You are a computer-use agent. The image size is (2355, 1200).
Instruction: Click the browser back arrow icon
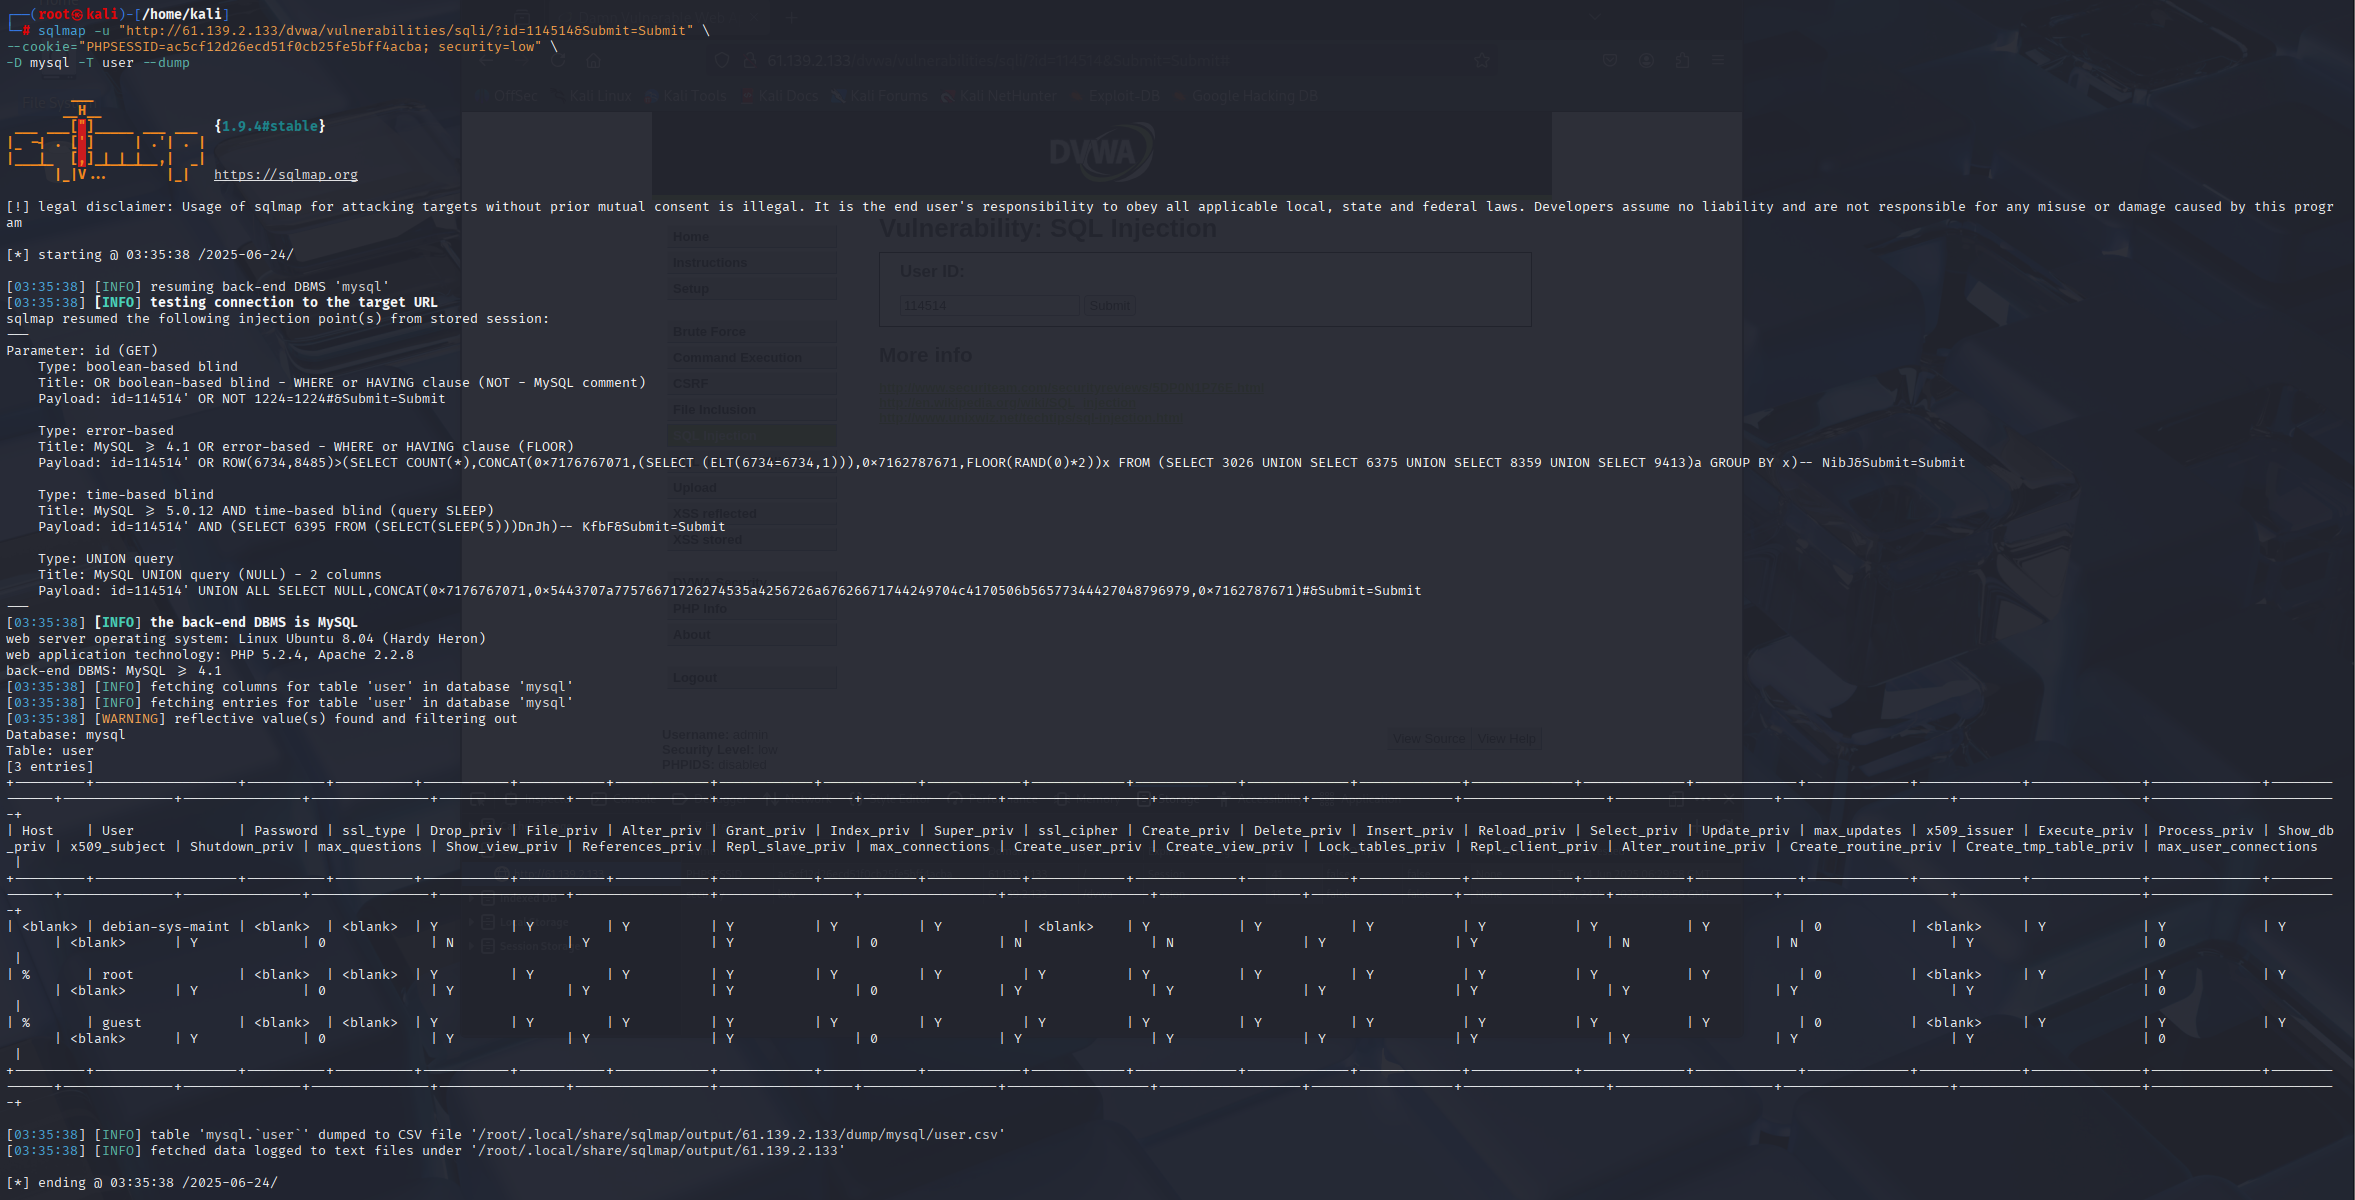[487, 61]
